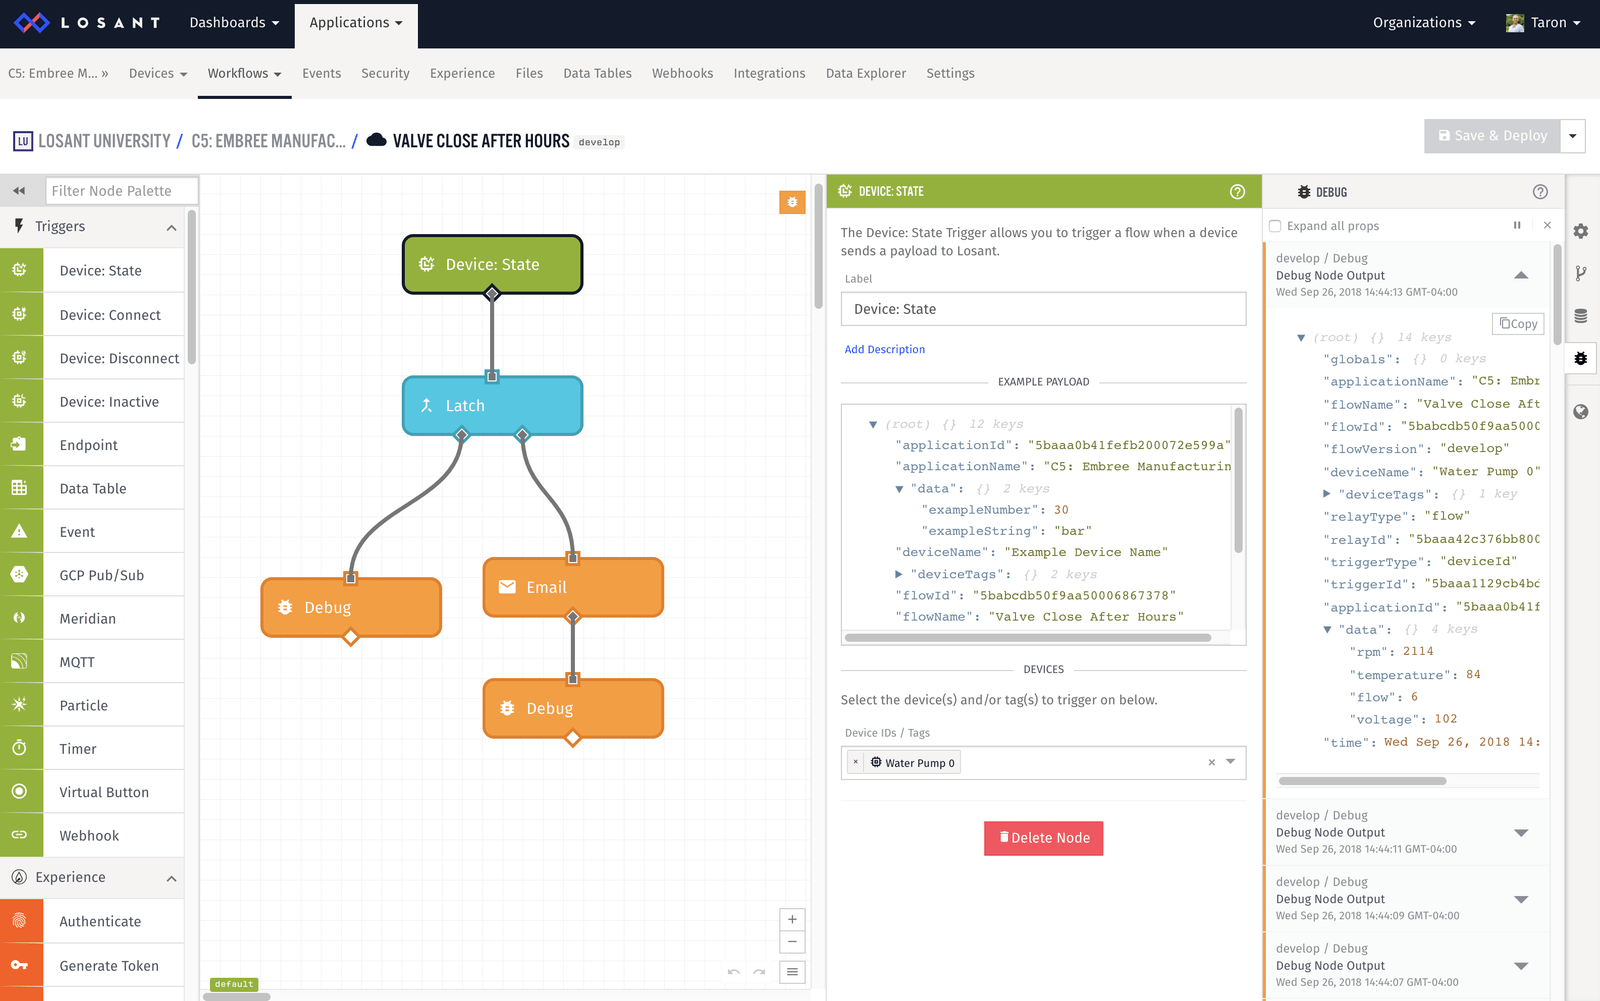Click the orange debug badge on canvas
The width and height of the screenshot is (1600, 1001).
[792, 202]
